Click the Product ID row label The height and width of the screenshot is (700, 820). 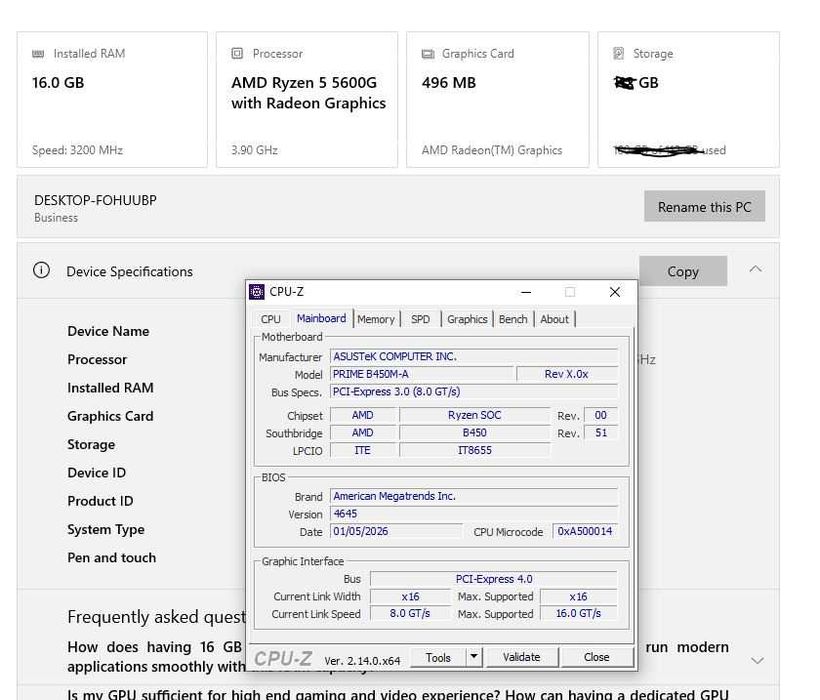(x=100, y=501)
